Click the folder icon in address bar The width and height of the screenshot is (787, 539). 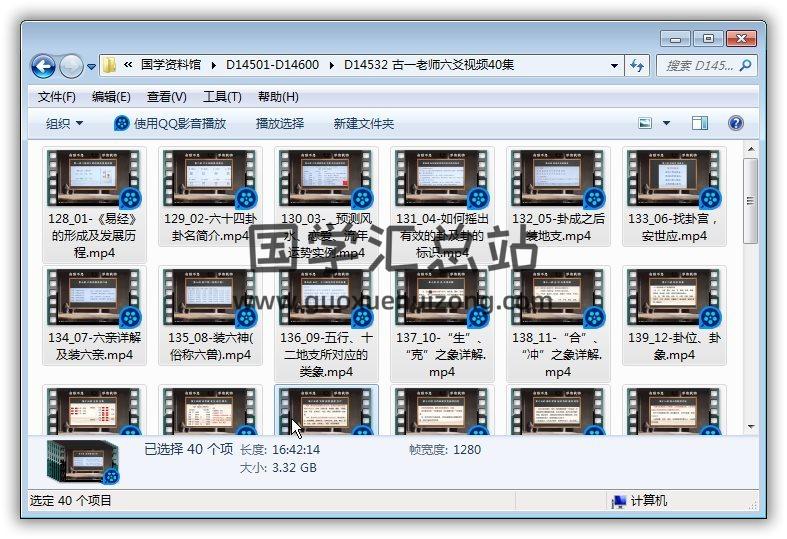click(109, 65)
